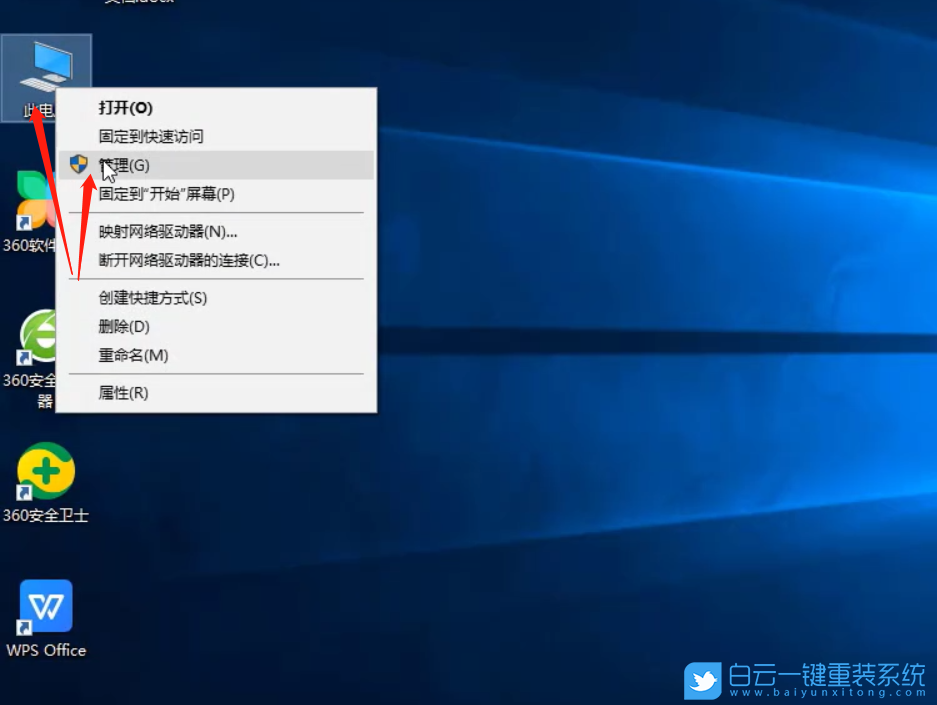Choose 管理(G) from the menu
Viewport: 937px width, 705px height.
click(125, 165)
